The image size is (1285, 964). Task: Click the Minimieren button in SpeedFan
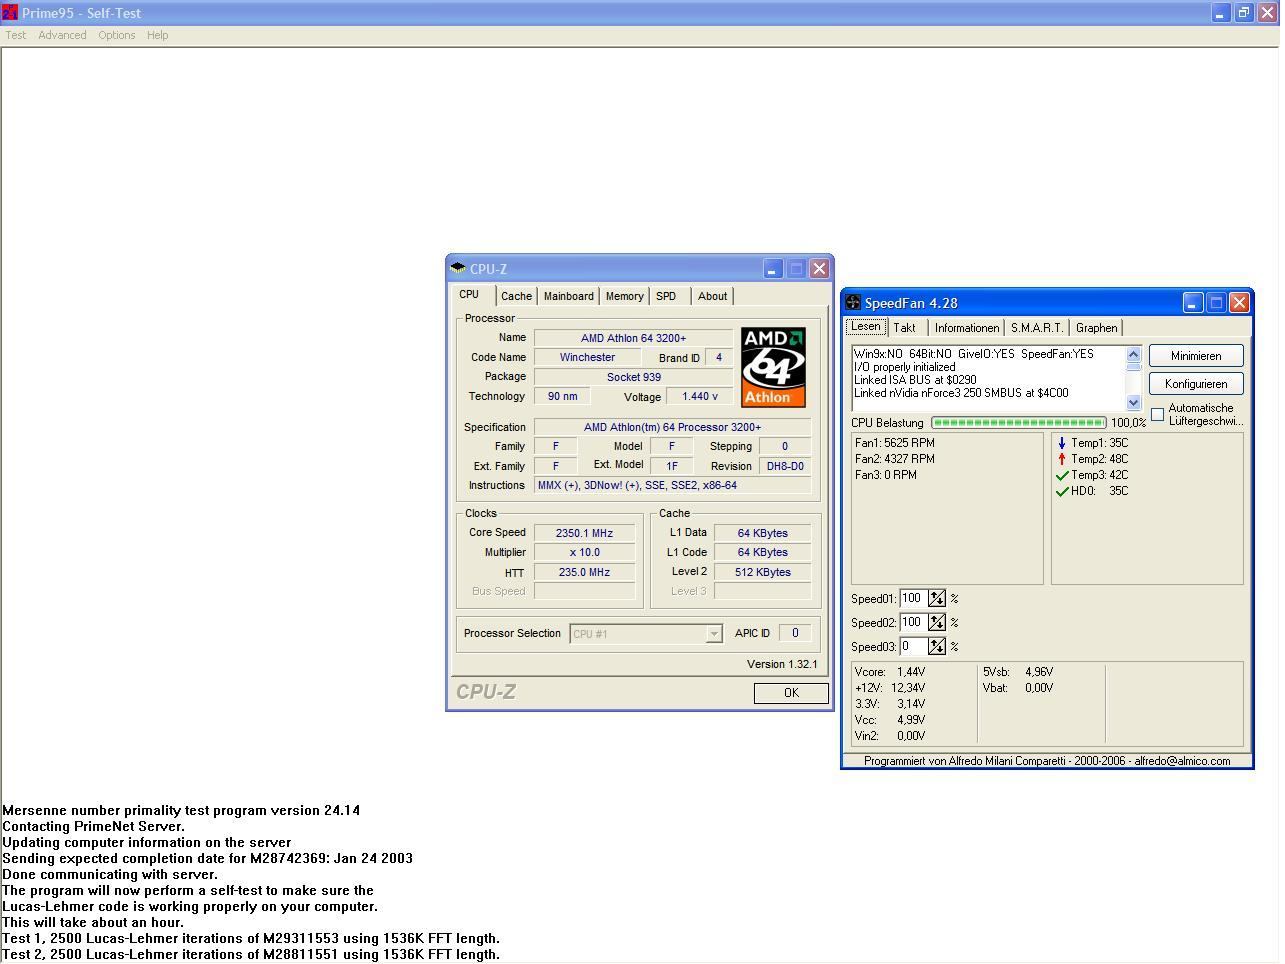(x=1196, y=356)
